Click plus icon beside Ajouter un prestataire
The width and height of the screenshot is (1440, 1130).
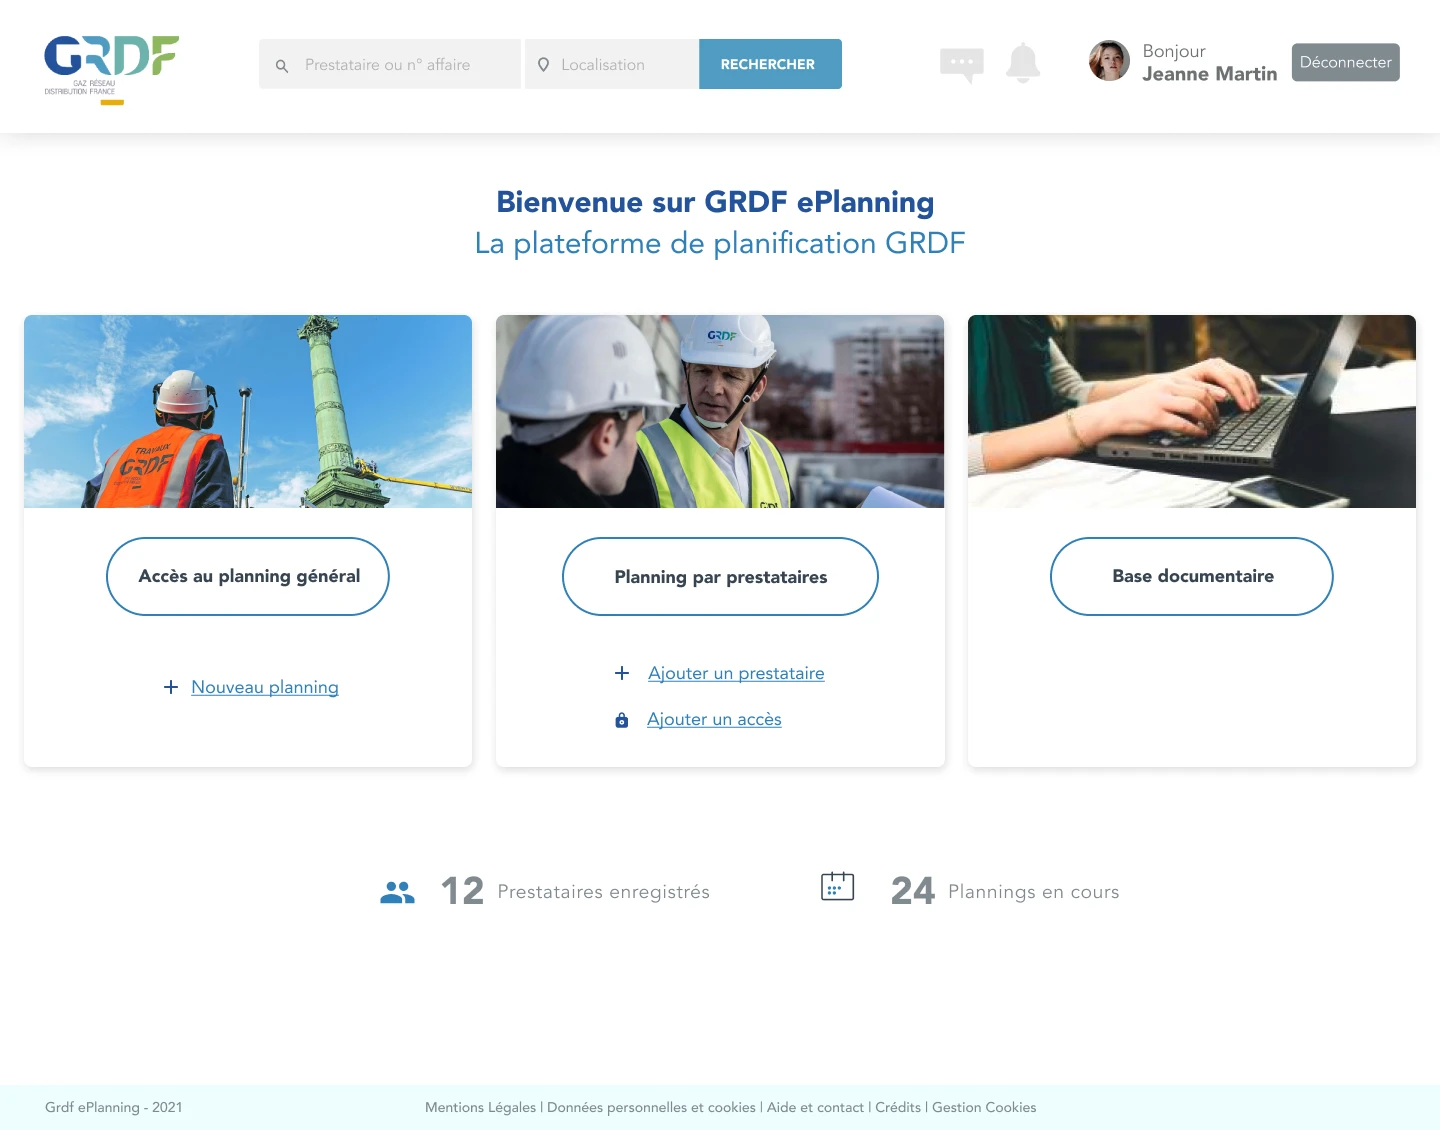(x=622, y=673)
